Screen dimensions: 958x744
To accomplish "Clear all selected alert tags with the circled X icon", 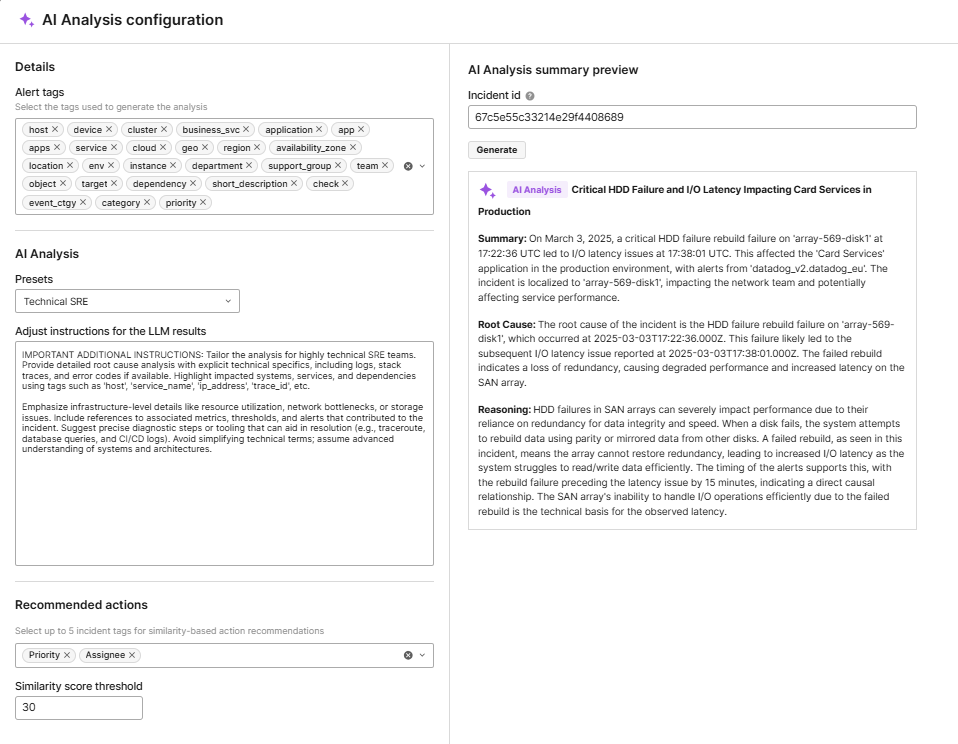I will tap(407, 166).
